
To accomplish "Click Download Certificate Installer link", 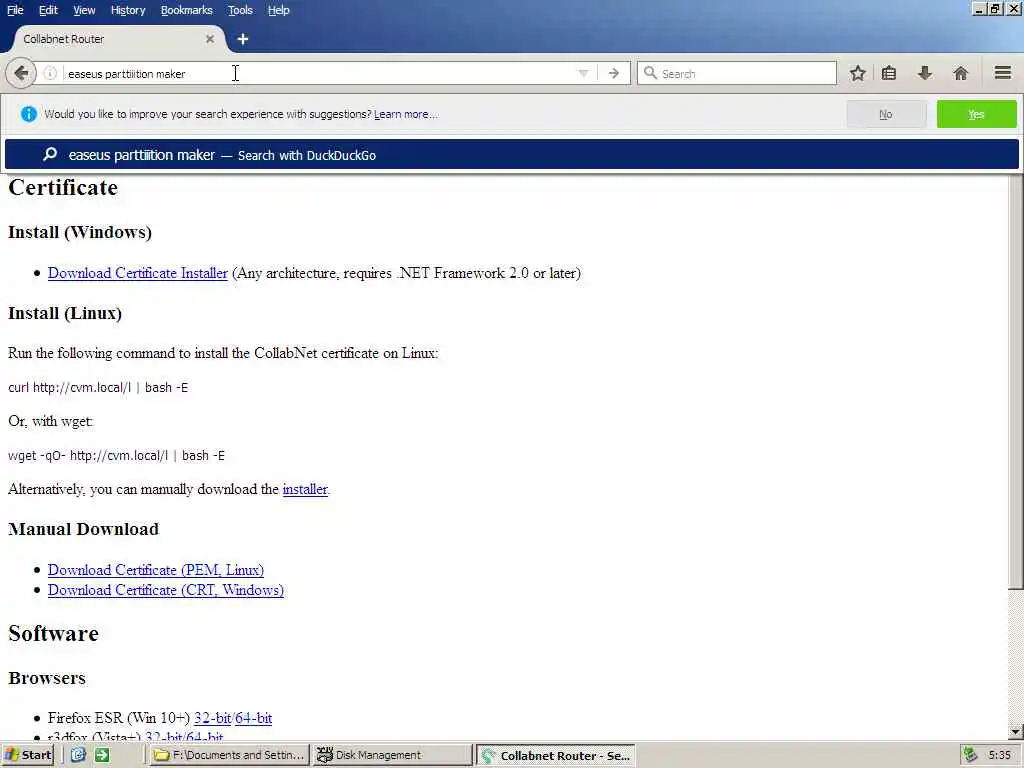I will 138,273.
